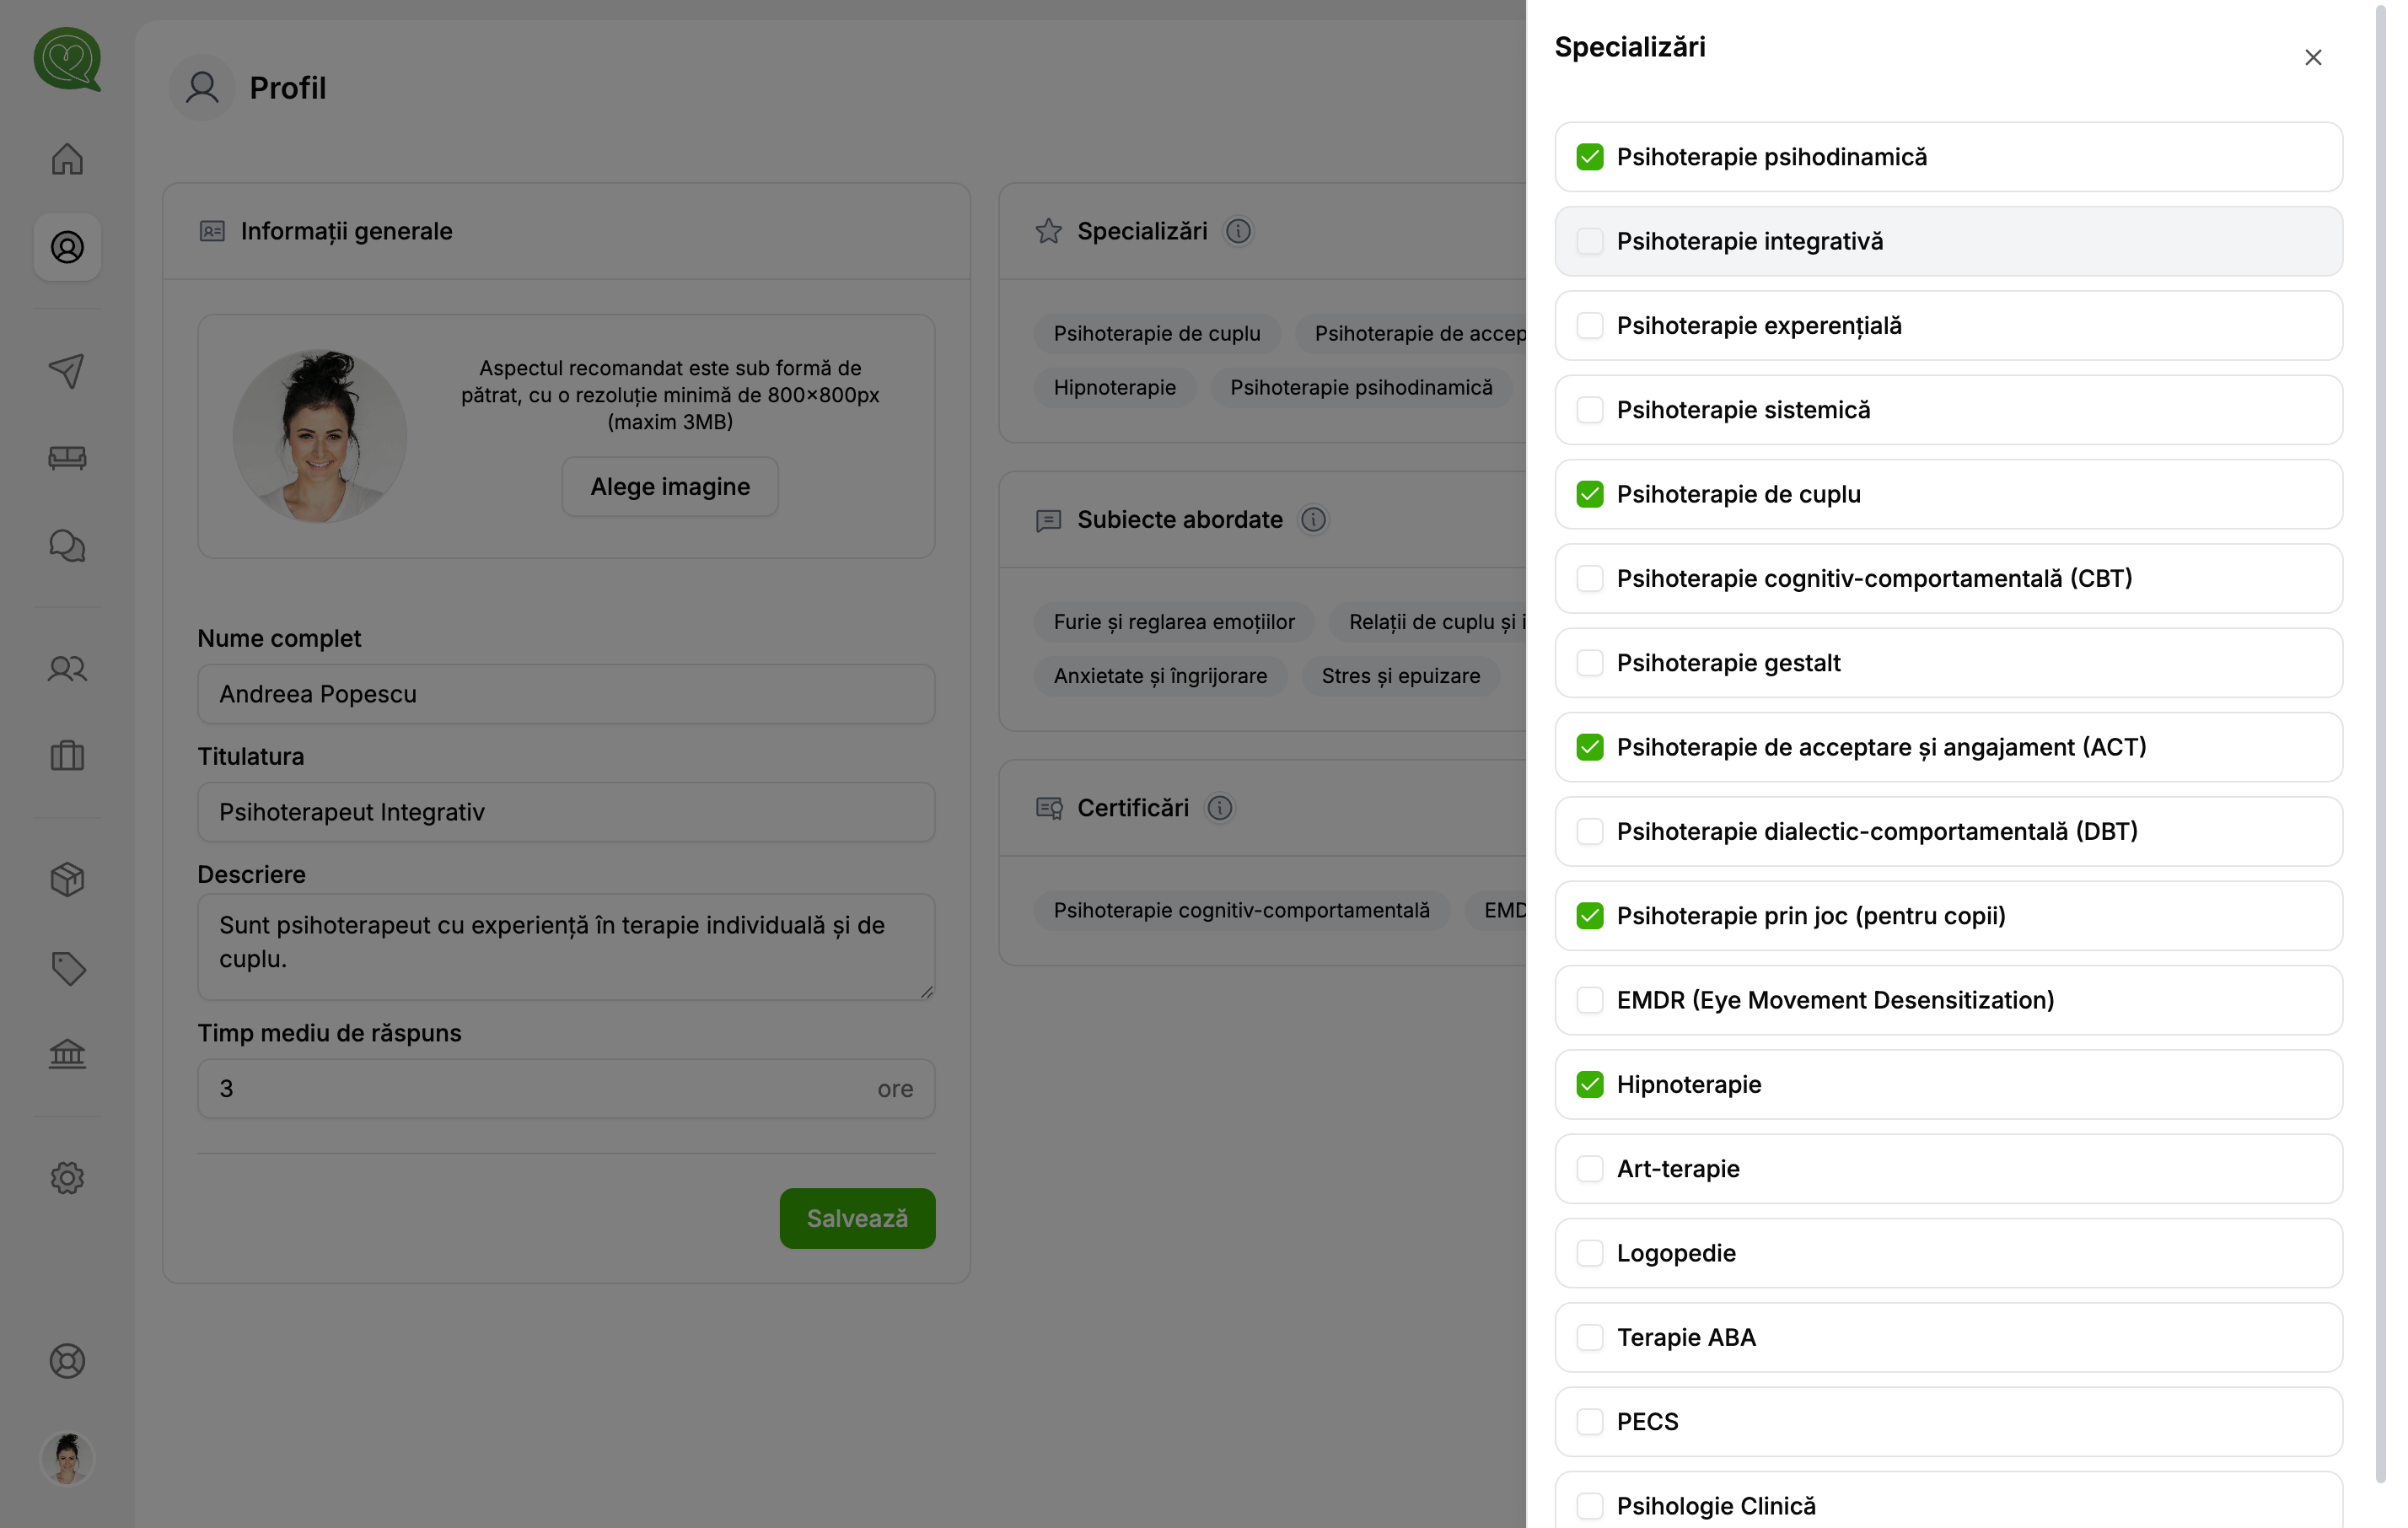Screen dimensions: 2408x1528
Task: Open the chat bubbles conversations icon
Action: [x=67, y=546]
